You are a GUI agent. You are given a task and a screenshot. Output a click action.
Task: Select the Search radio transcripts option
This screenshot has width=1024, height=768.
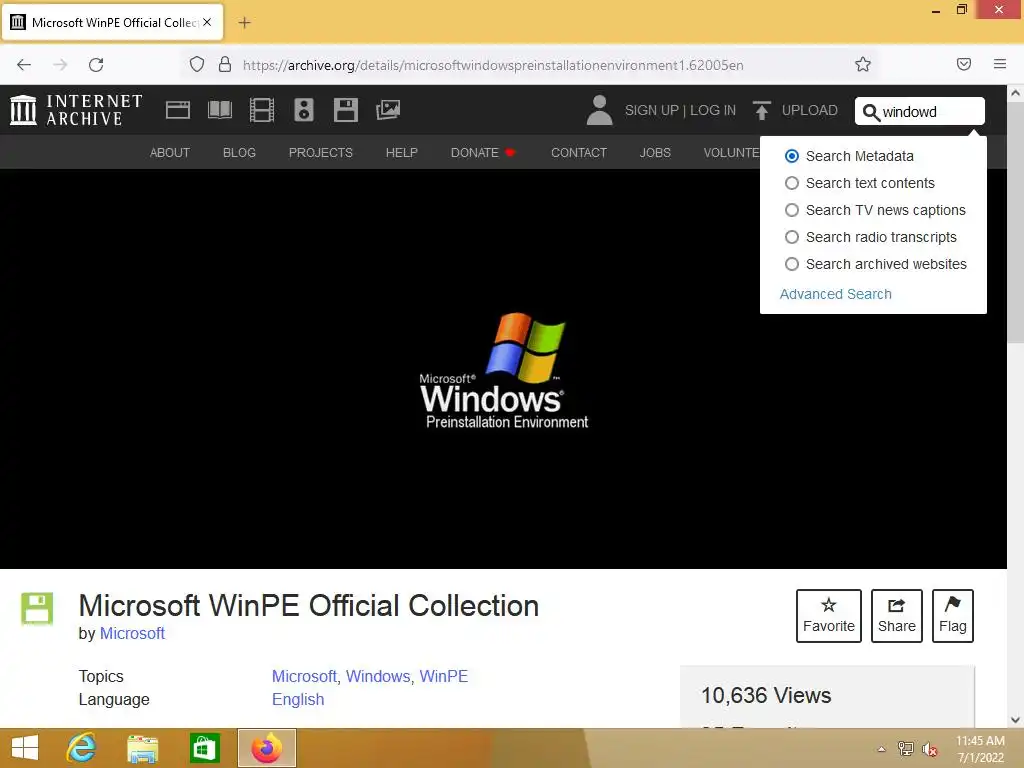tap(792, 237)
